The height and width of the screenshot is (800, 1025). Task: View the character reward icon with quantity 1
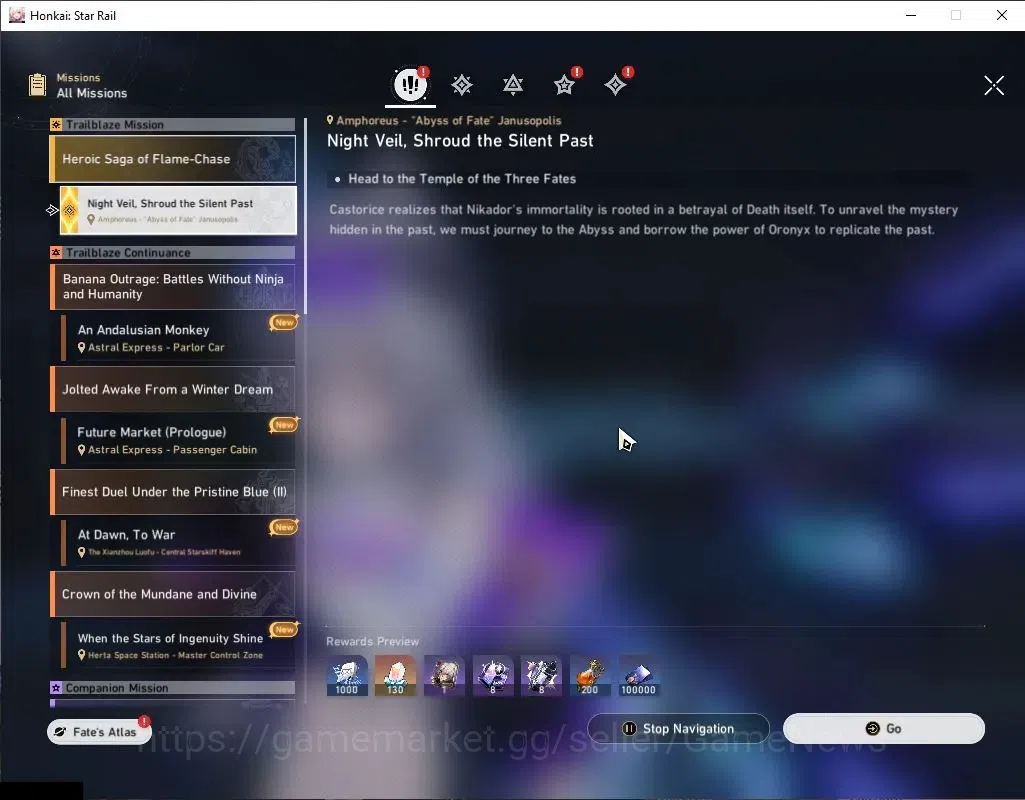[445, 676]
